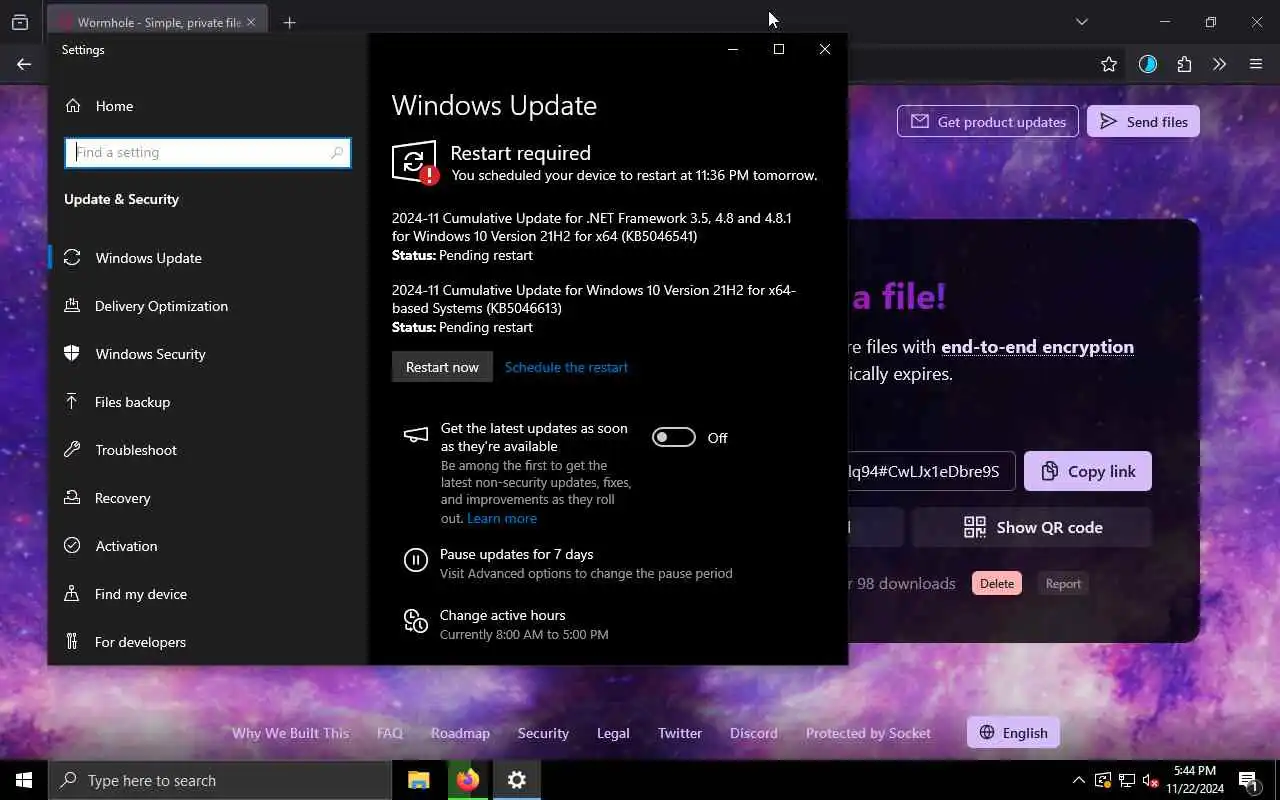Click Send files button in Wormhole
This screenshot has width=1280, height=800.
[1143, 122]
